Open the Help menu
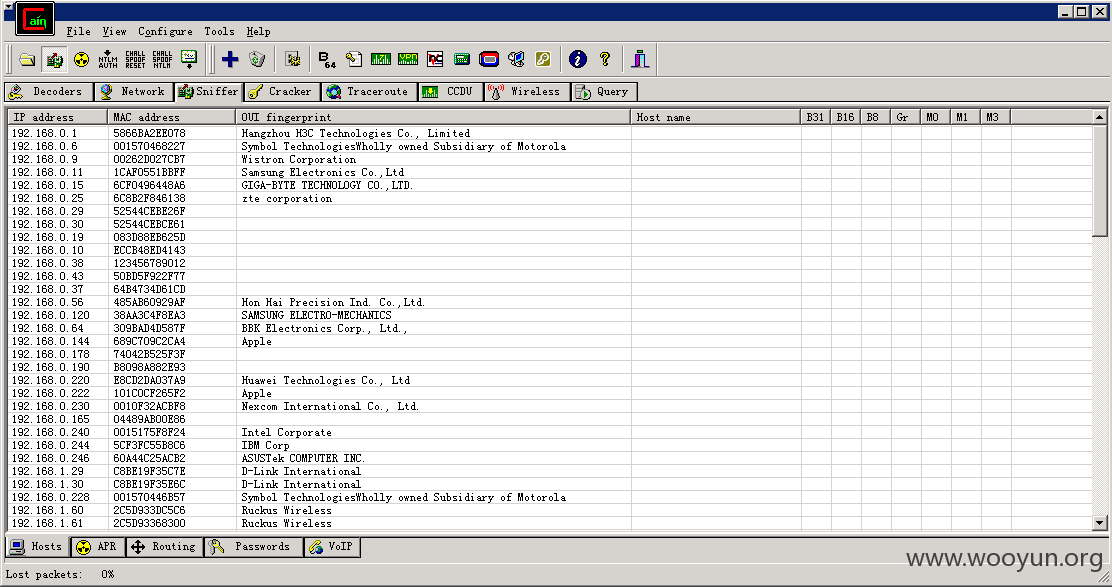 point(258,31)
